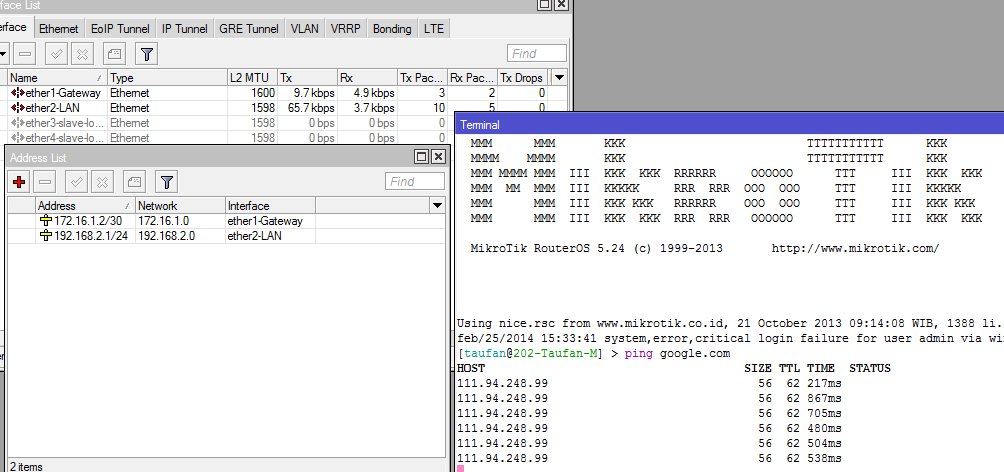Viewport: 1004px width, 472px height.
Task: Expand the add-interface dropdown arrow
Action: point(3,54)
